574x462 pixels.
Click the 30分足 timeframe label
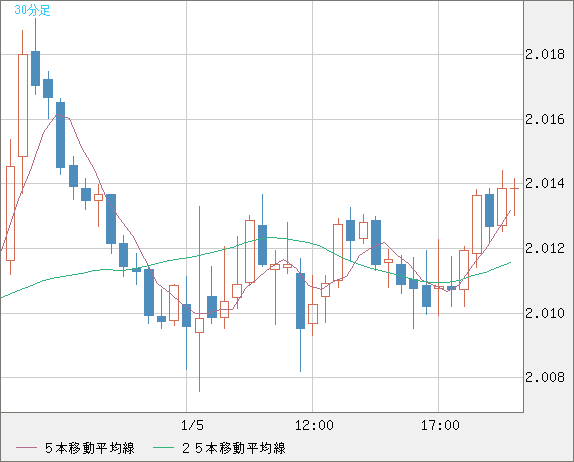(32, 10)
